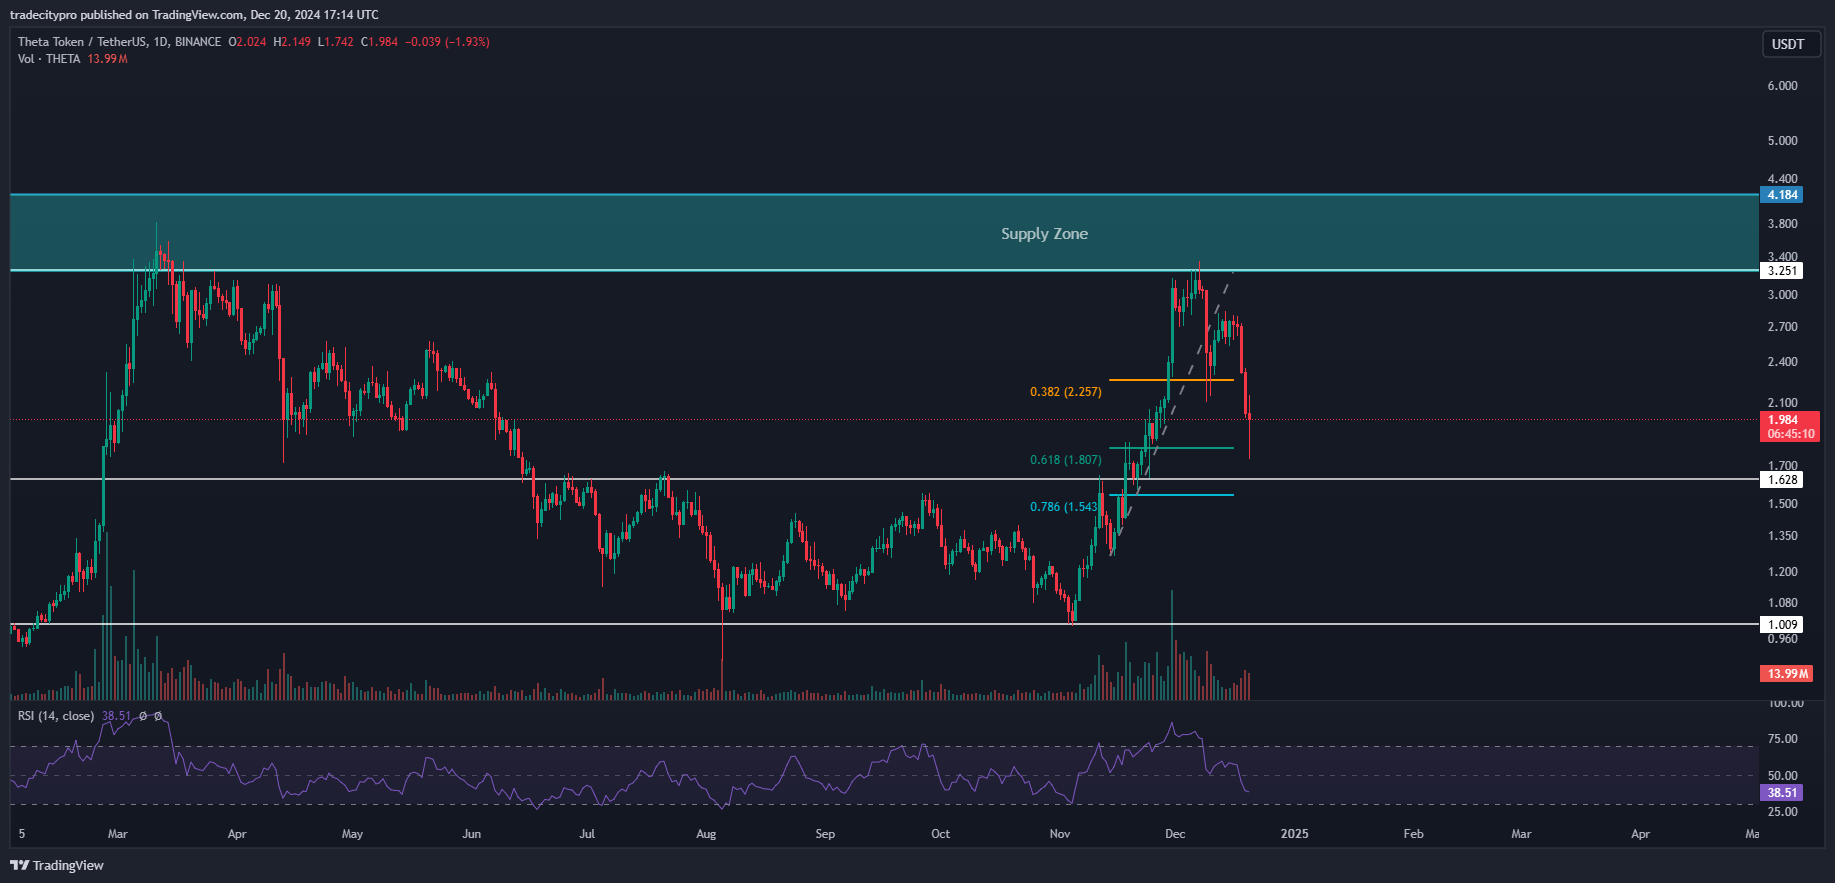Click the teal 0.618 Fibonacci line
This screenshot has width=1835, height=883.
tap(1171, 448)
